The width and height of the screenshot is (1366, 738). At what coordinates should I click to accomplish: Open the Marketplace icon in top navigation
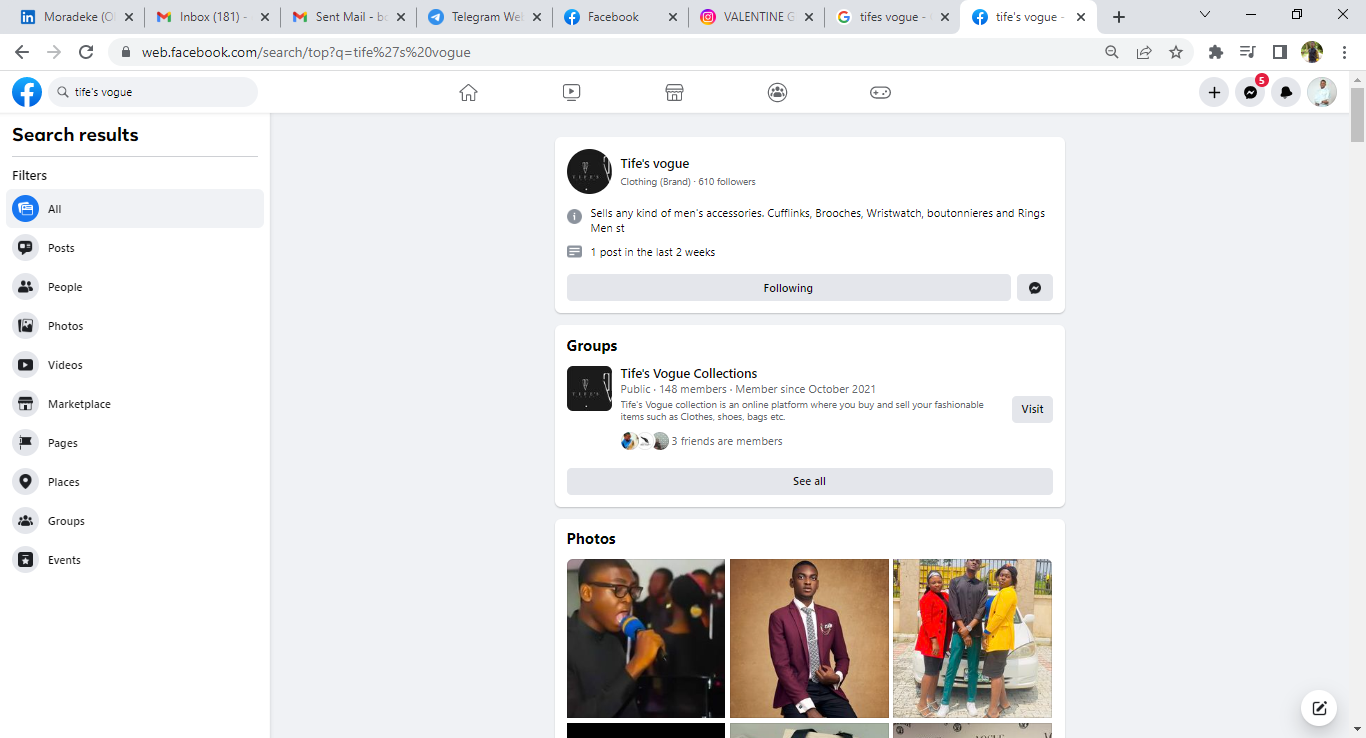[x=674, y=92]
